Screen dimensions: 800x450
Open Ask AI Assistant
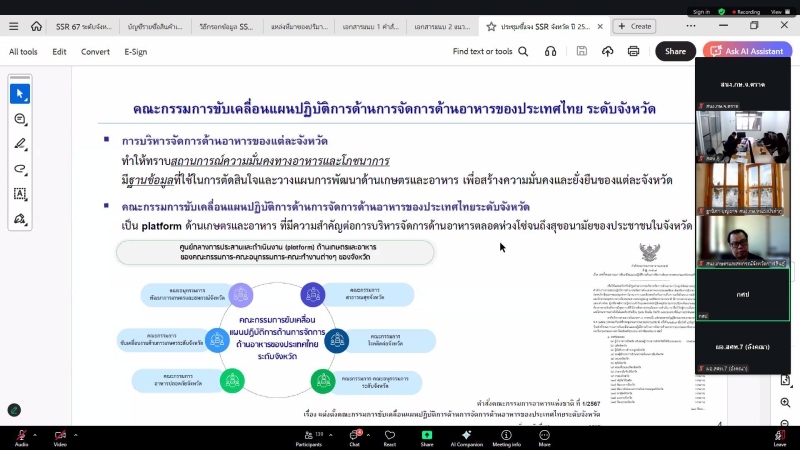click(x=747, y=51)
